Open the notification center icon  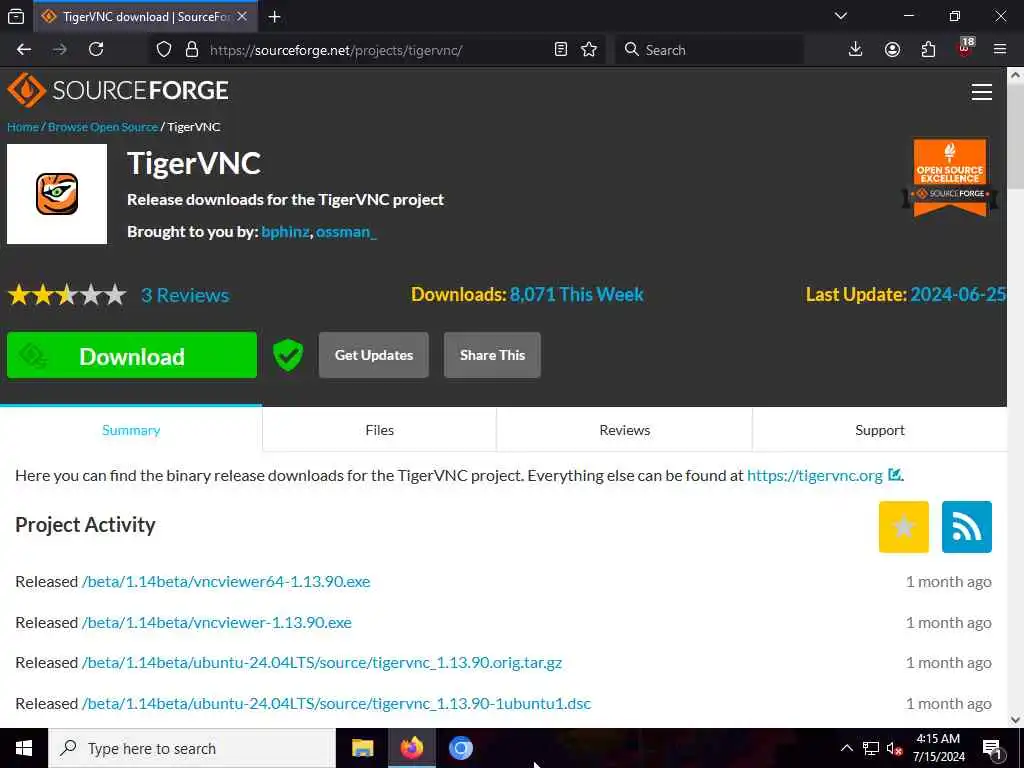[993, 749]
